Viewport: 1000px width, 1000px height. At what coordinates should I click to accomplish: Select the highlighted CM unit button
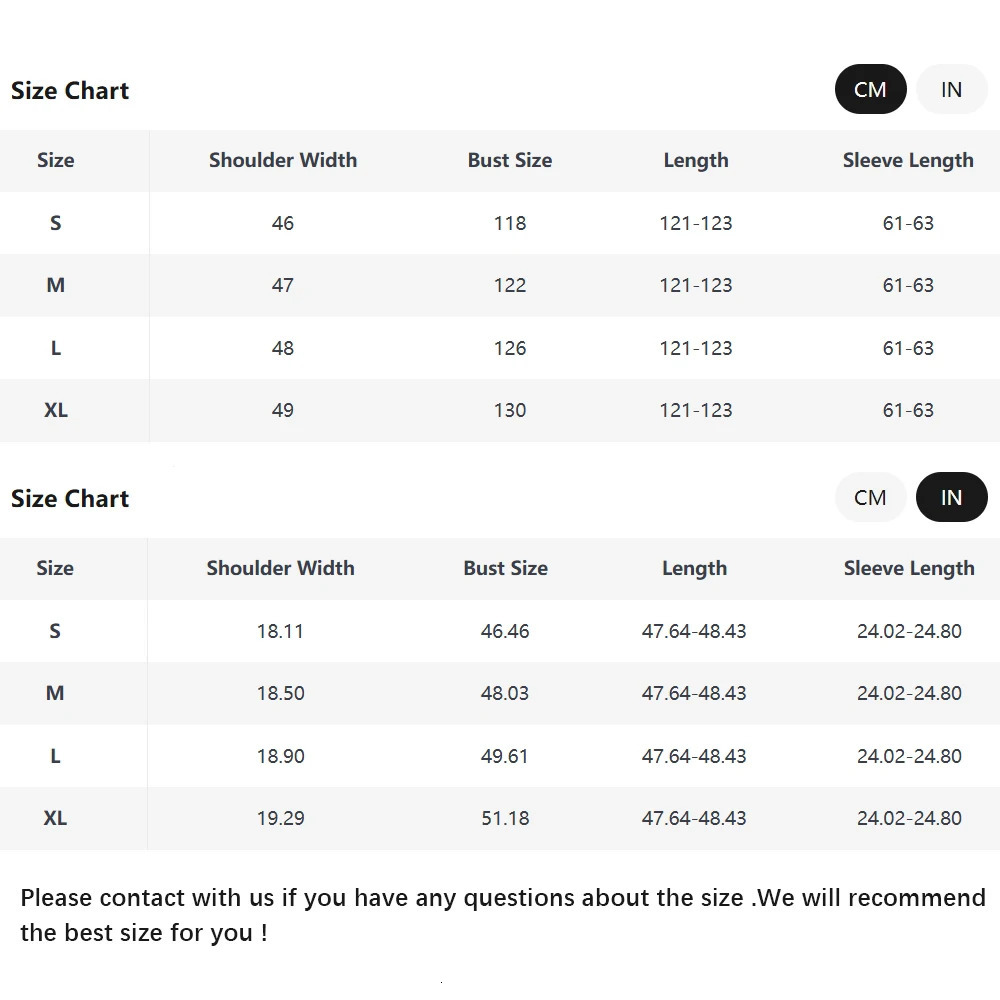870,90
